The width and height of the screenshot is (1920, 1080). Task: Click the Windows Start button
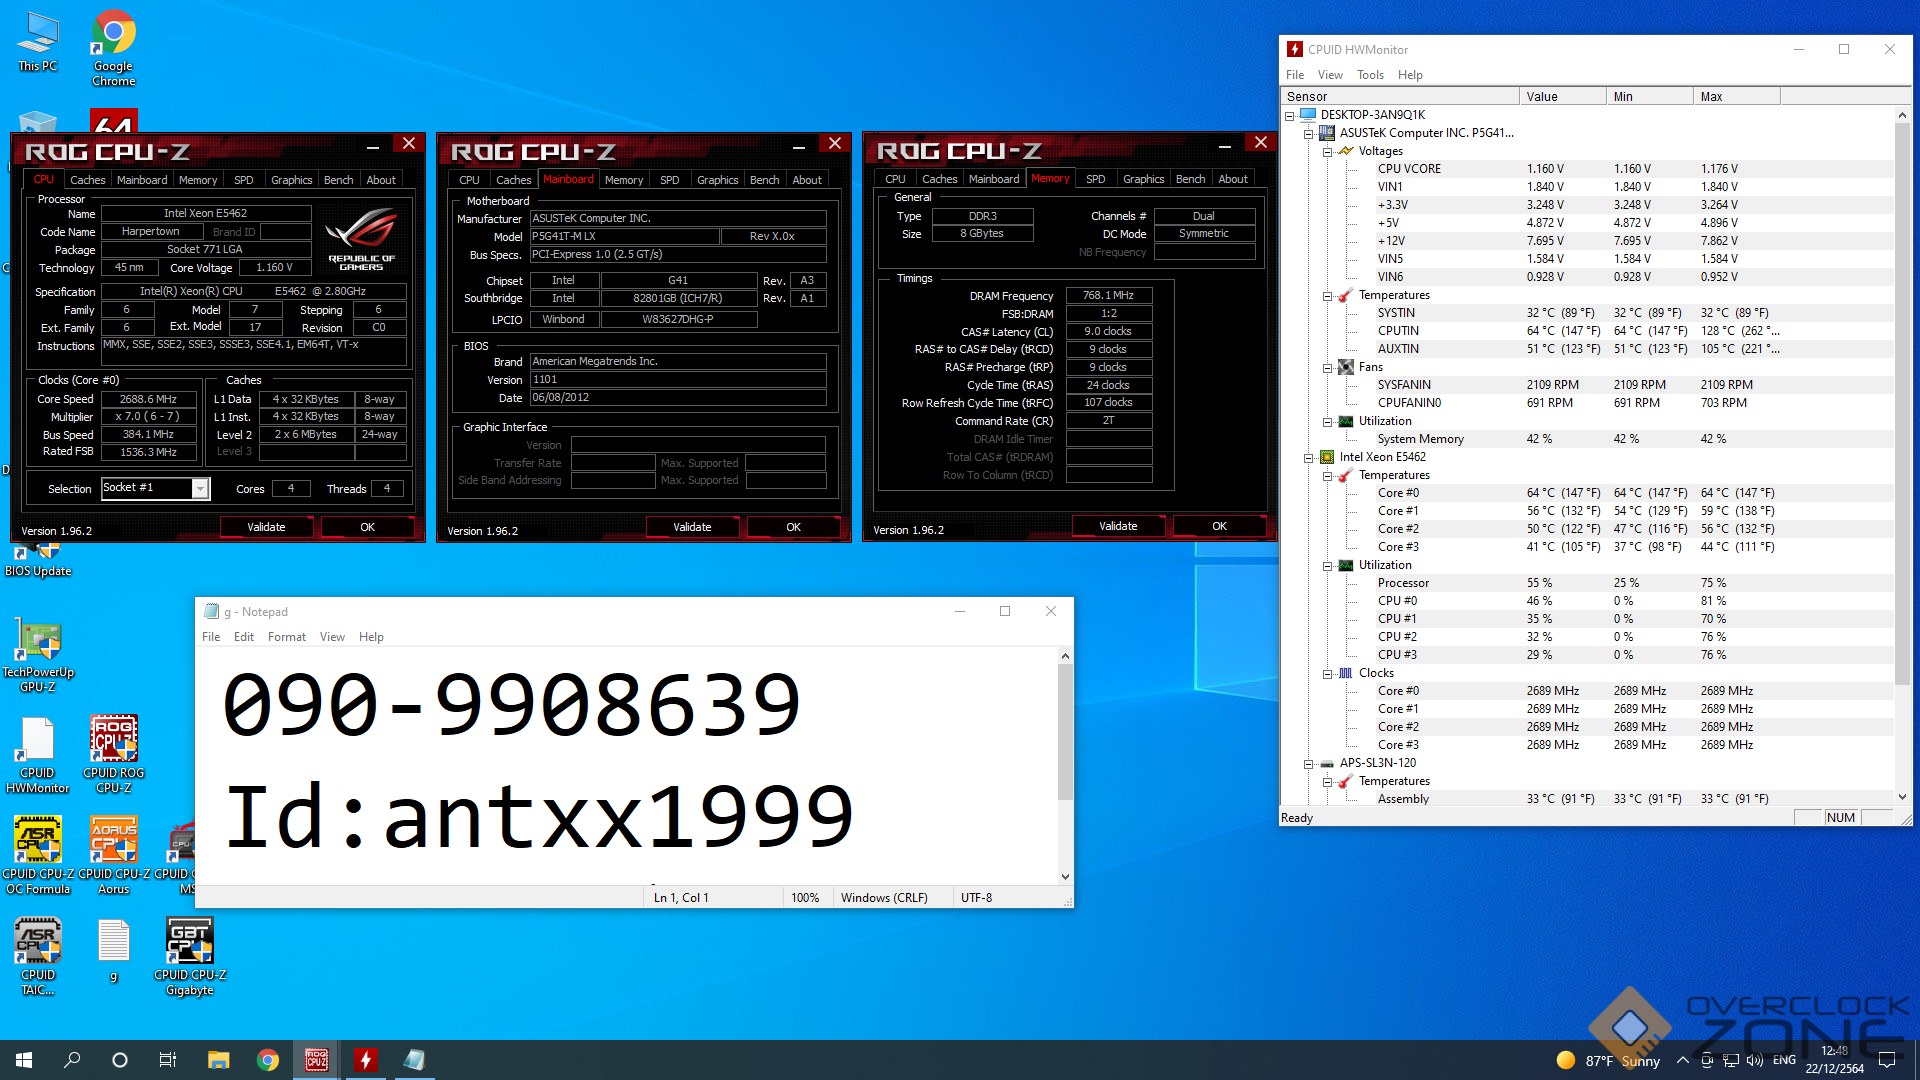click(24, 1060)
